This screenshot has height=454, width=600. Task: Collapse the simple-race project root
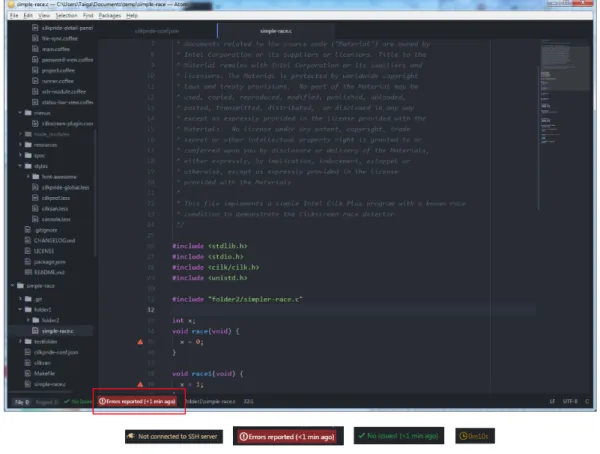click(x=12, y=286)
